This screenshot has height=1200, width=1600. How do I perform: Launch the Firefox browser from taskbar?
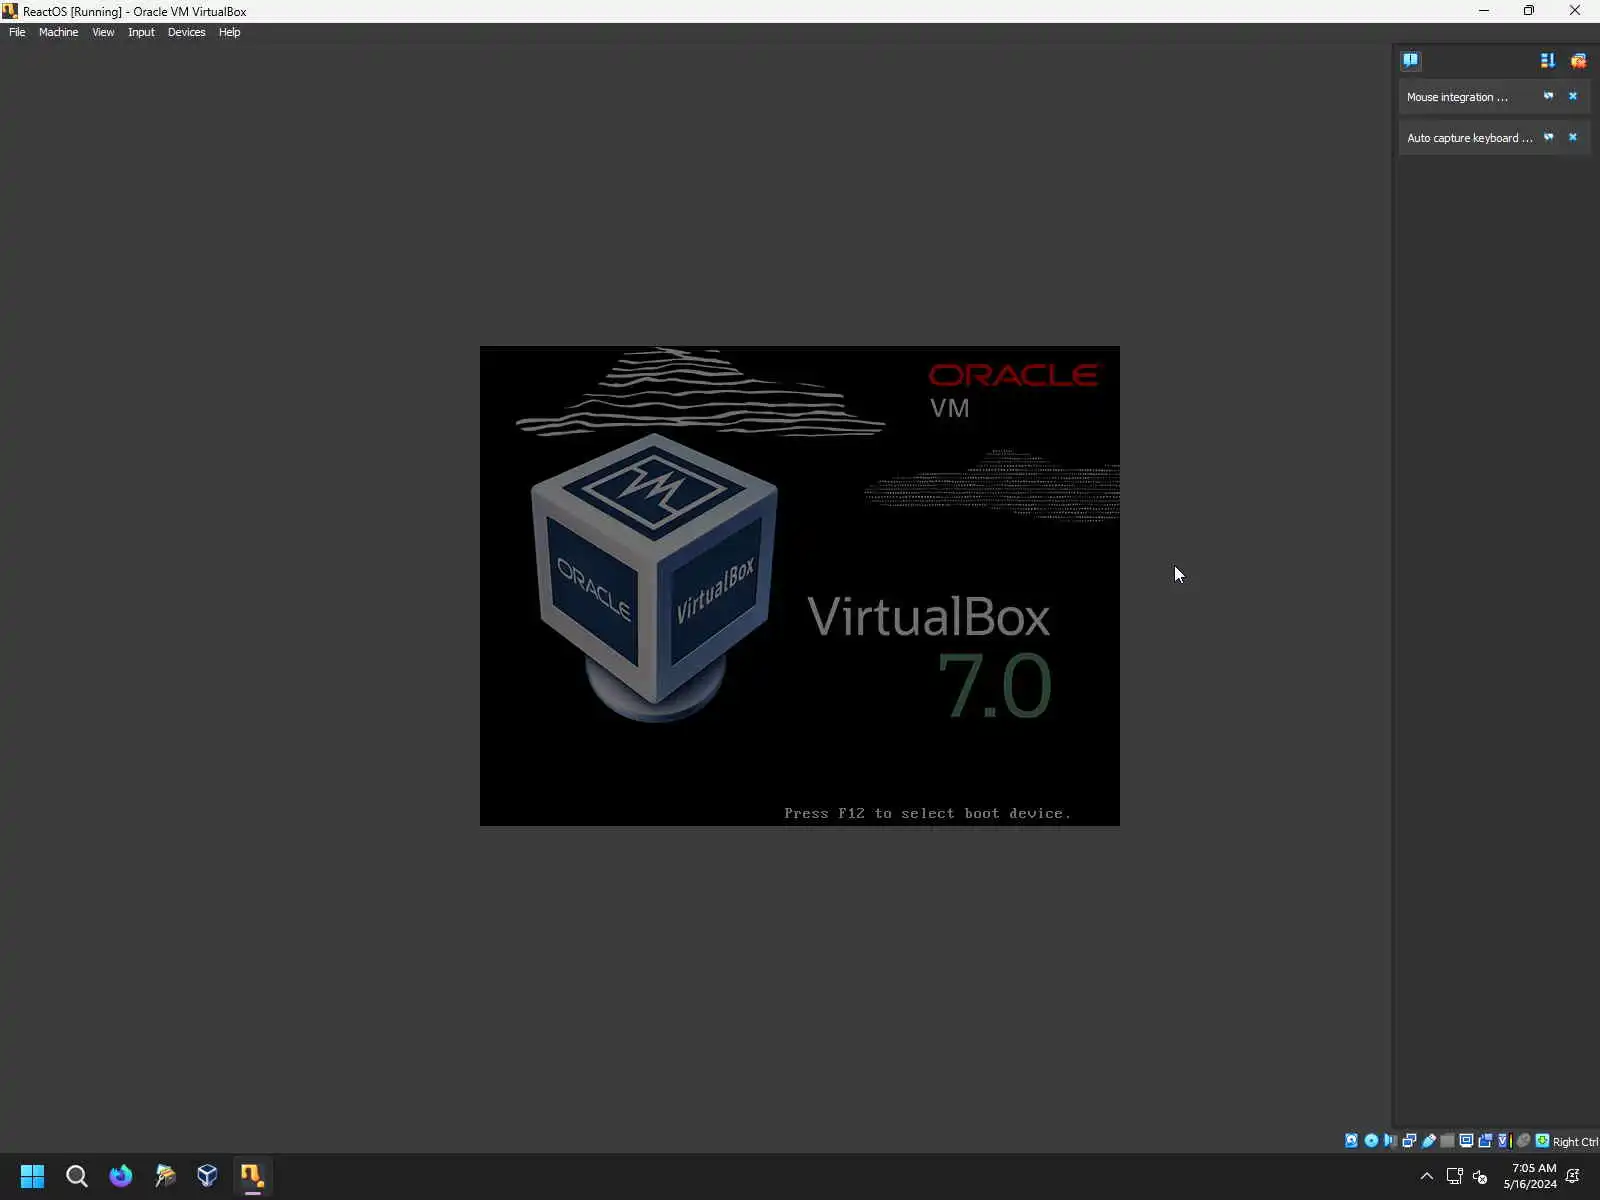pyautogui.click(x=121, y=1176)
